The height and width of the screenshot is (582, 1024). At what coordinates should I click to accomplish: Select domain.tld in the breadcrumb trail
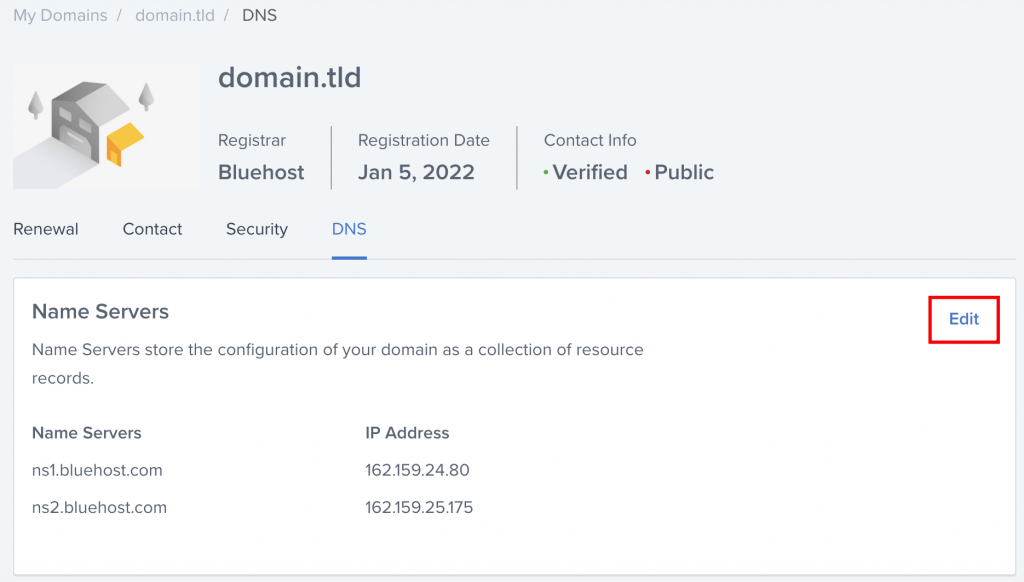[174, 15]
